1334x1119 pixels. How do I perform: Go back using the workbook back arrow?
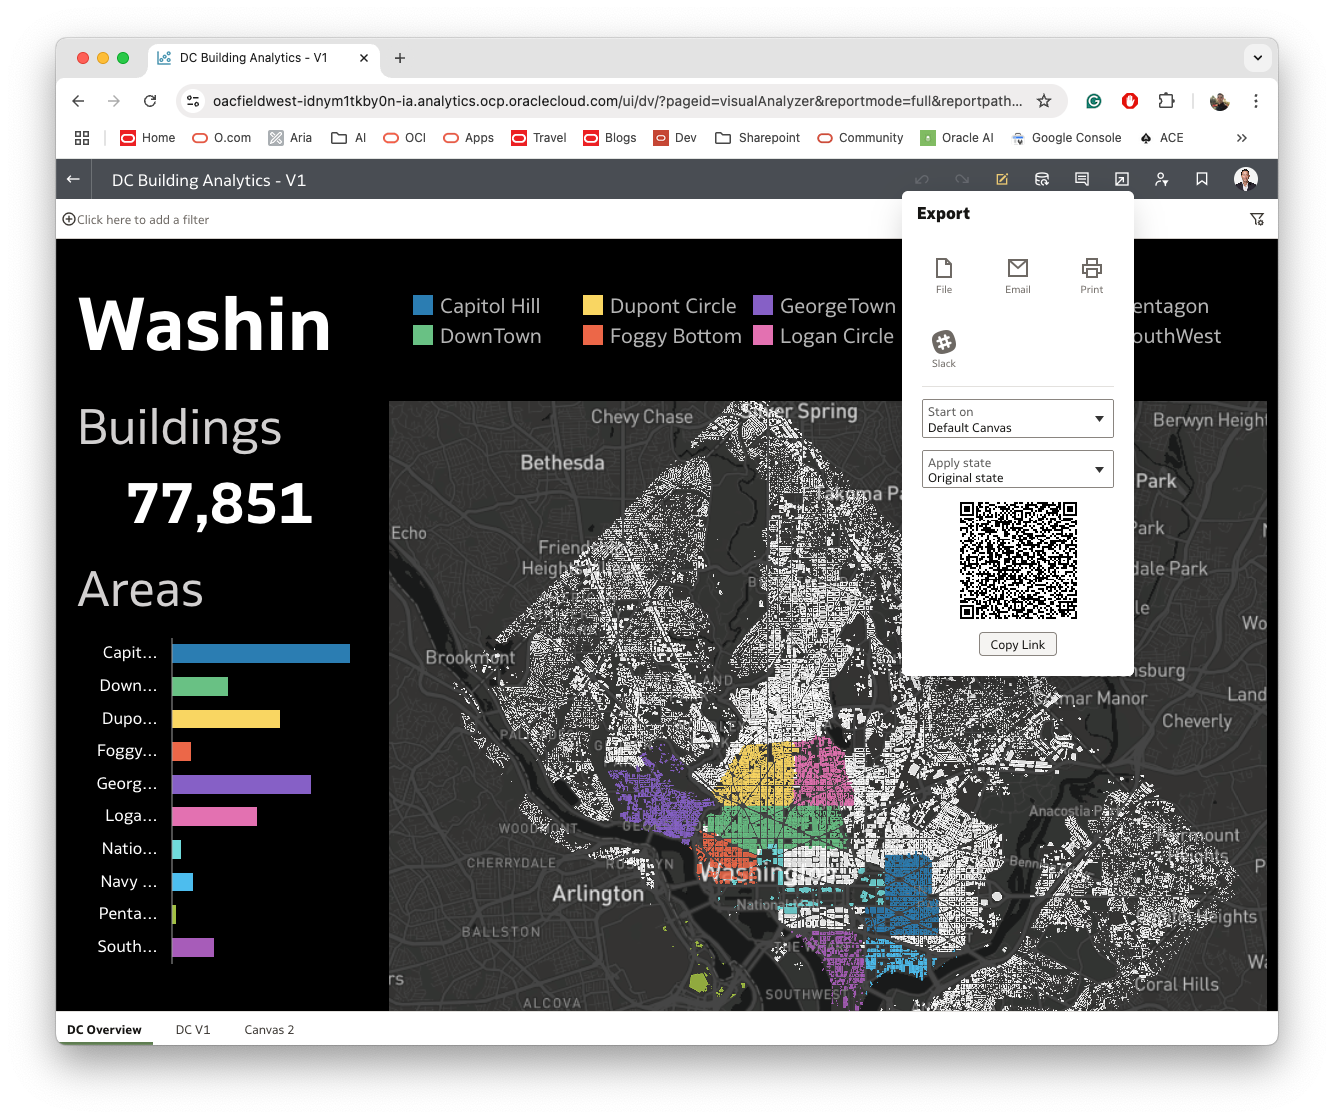click(73, 179)
